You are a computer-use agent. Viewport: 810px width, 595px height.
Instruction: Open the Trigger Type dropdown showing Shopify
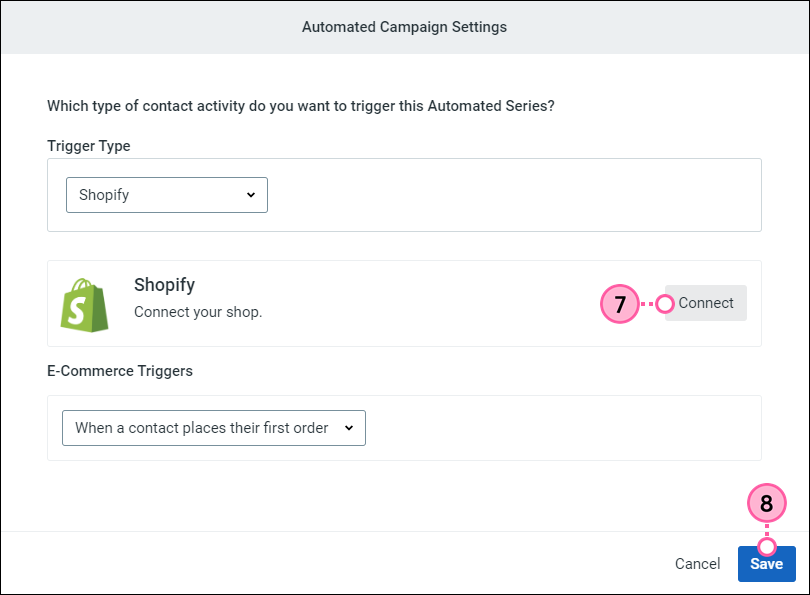pos(167,195)
